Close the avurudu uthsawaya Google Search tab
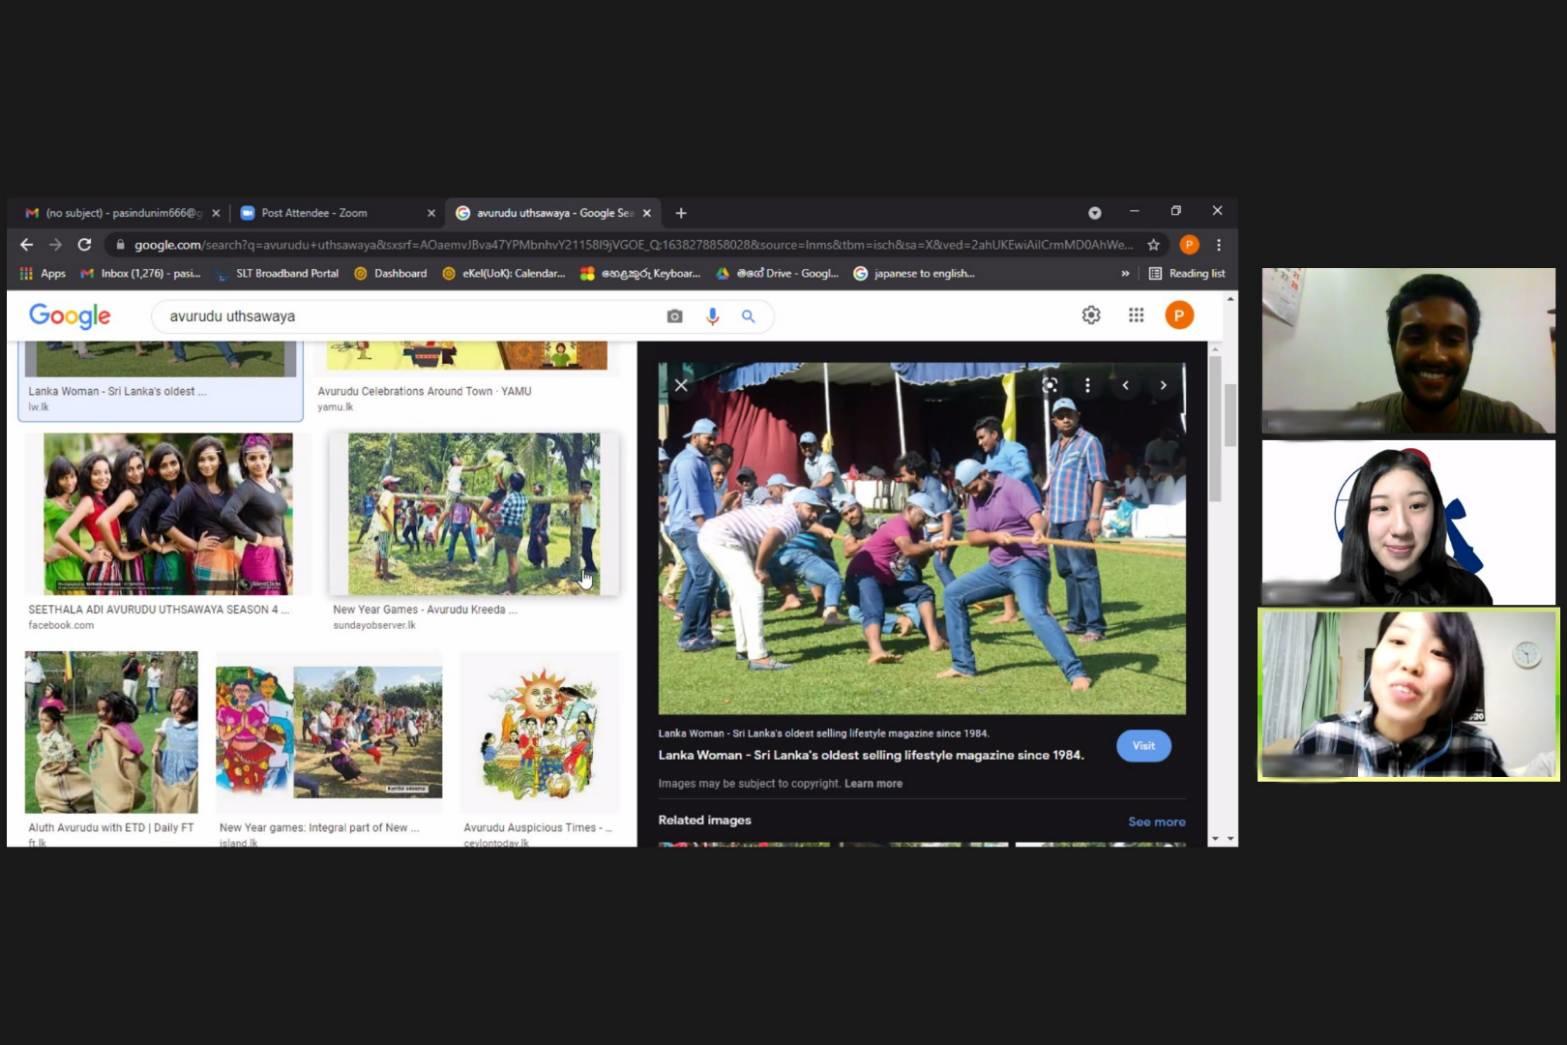Screen dimensions: 1567x1045 647,213
